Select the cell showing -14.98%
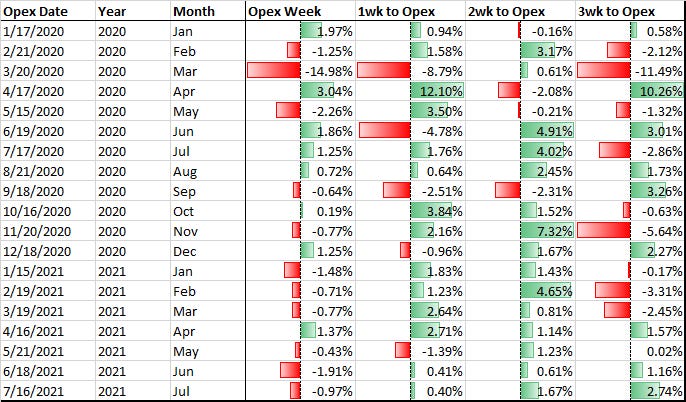The image size is (686, 402). 301,71
